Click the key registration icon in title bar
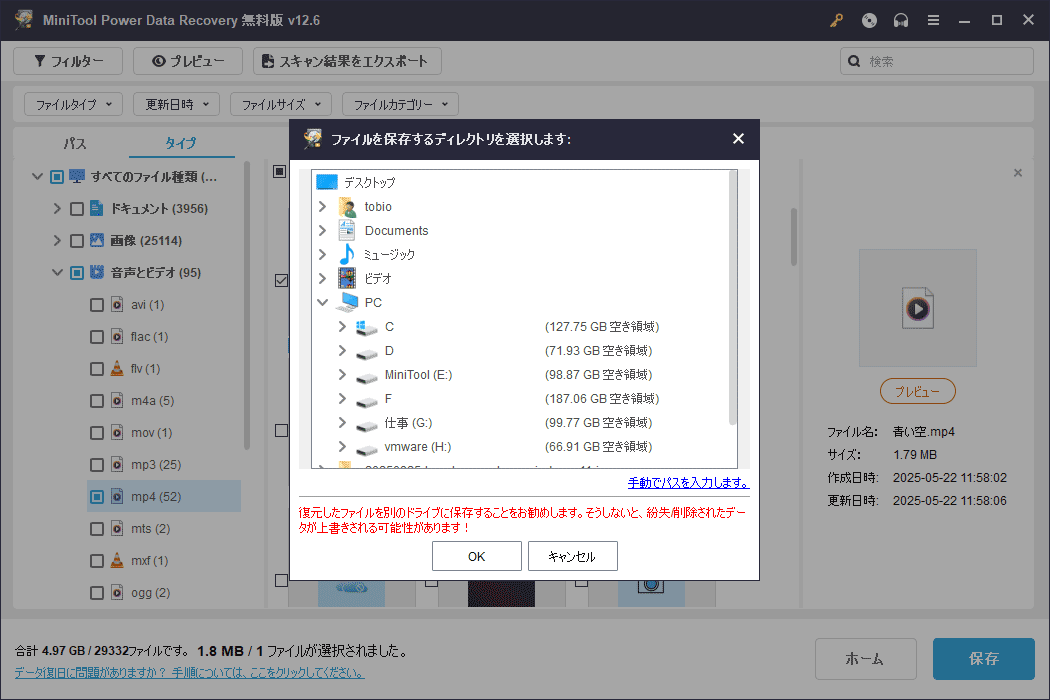The image size is (1050, 700). 836,20
